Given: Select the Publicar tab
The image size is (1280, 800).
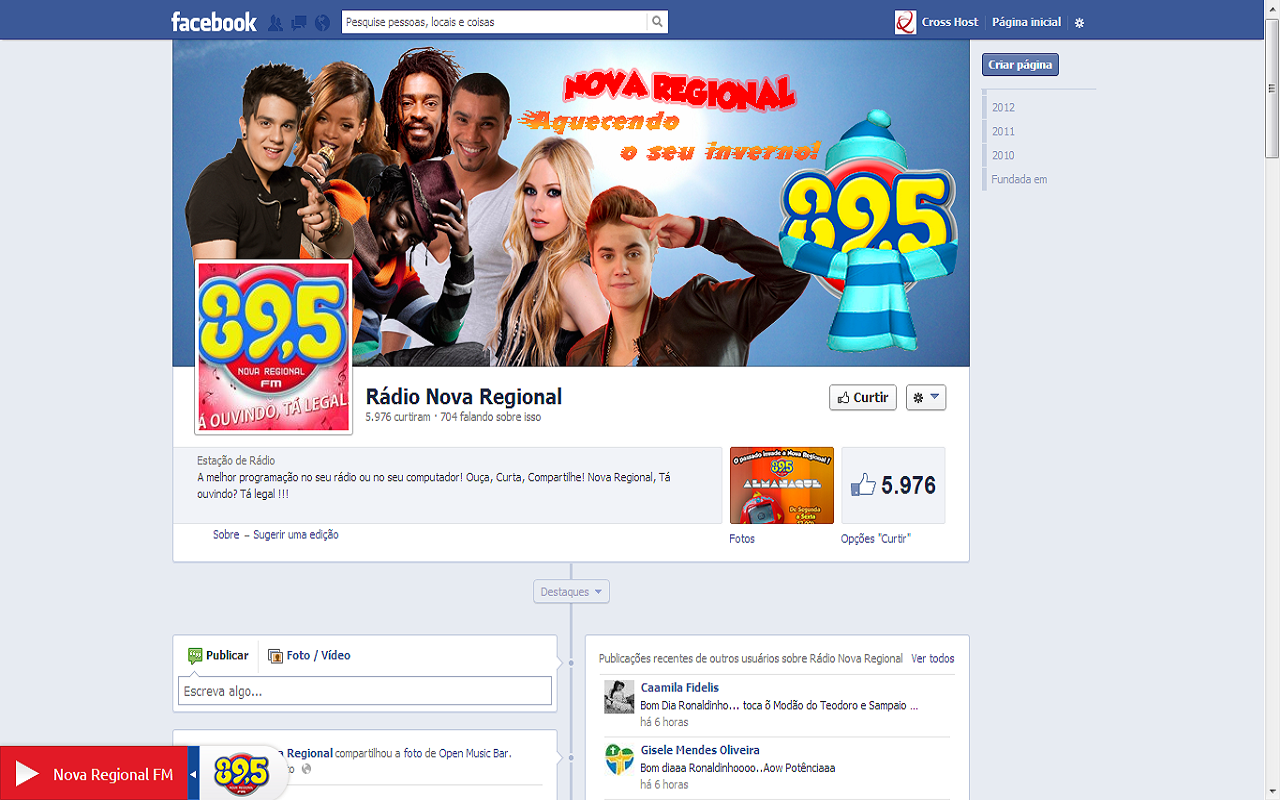Looking at the screenshot, I should [x=218, y=656].
